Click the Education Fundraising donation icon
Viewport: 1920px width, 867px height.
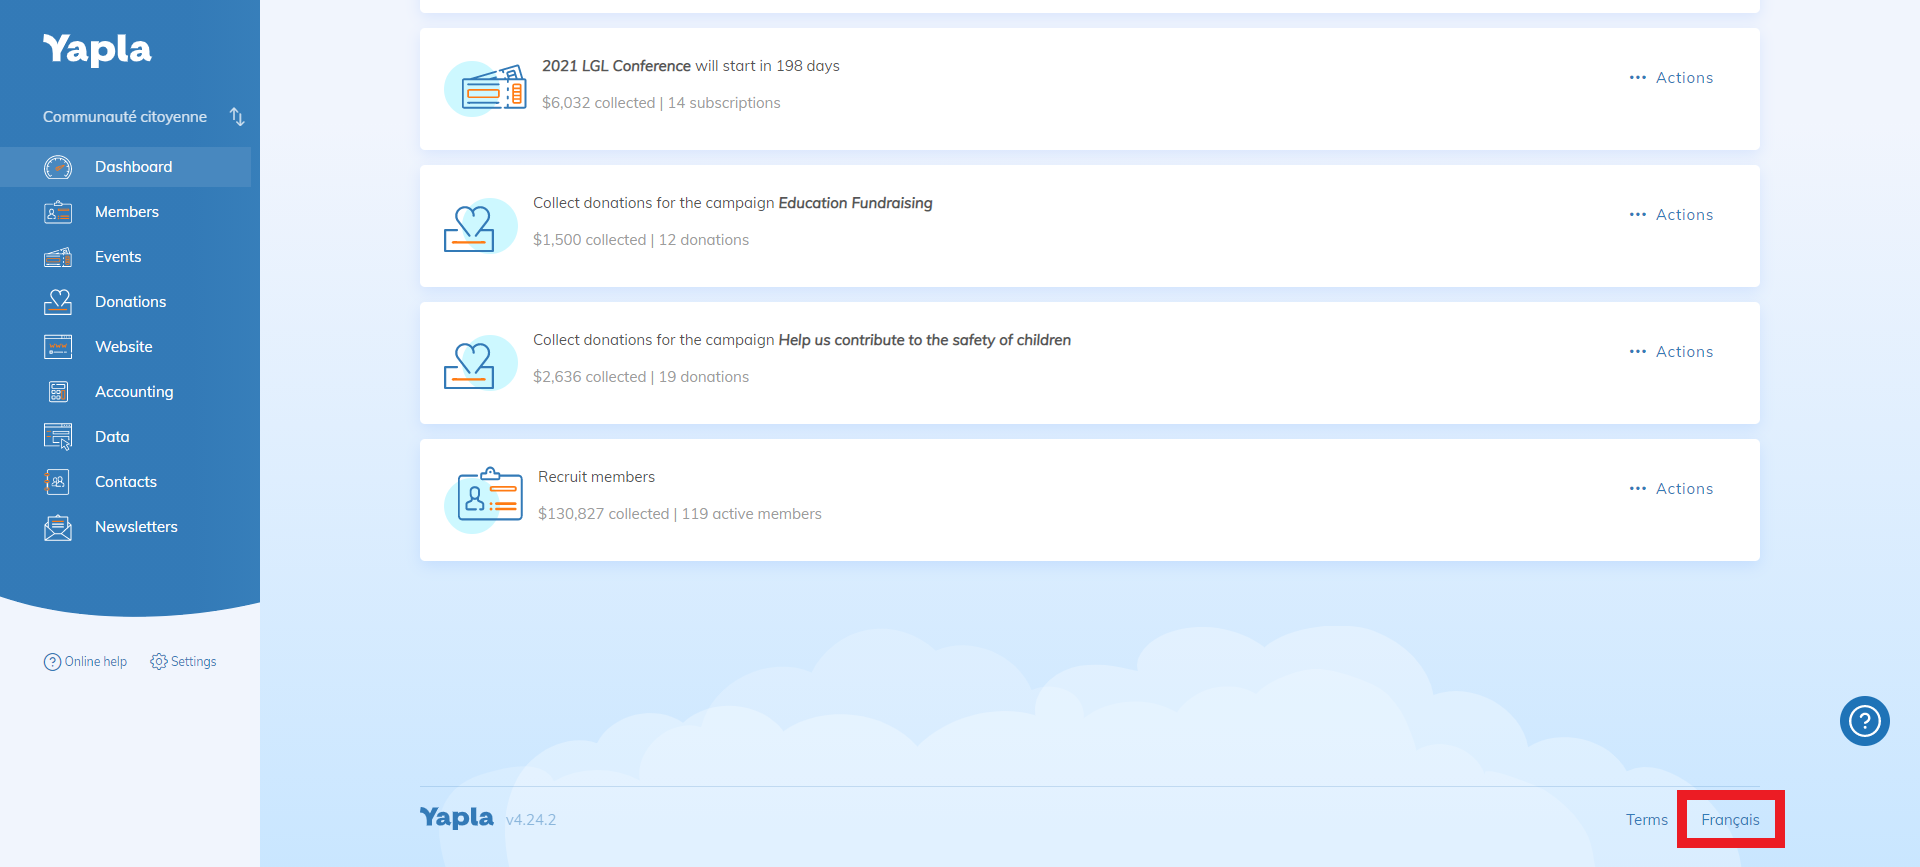[x=480, y=226]
